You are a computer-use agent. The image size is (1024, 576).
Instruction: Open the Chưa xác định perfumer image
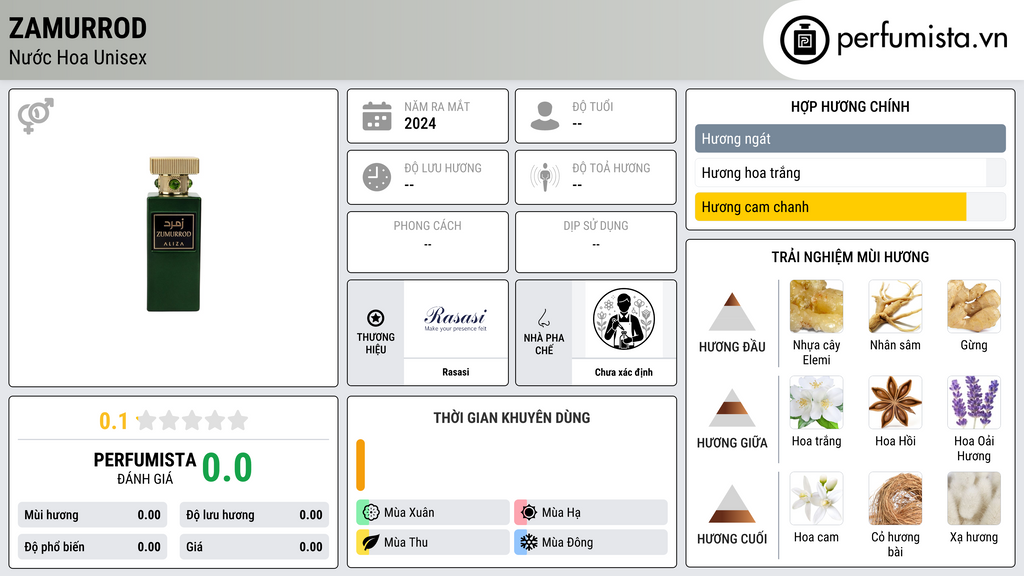pos(624,319)
